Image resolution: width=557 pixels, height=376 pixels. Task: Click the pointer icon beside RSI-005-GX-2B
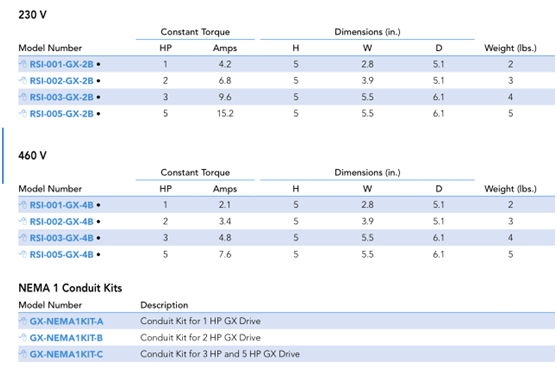click(x=23, y=114)
